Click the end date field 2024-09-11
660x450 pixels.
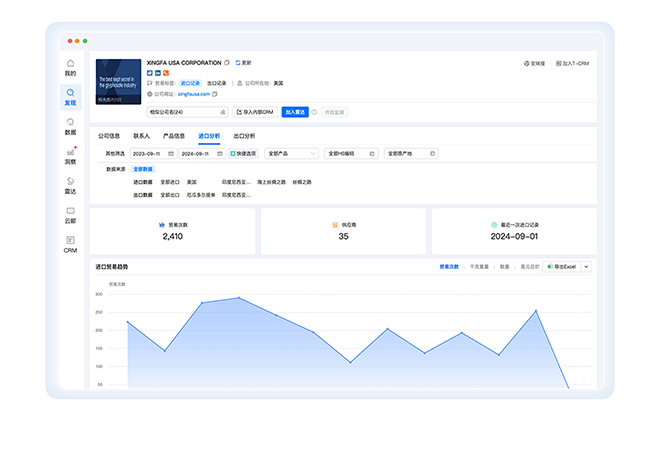coord(202,154)
